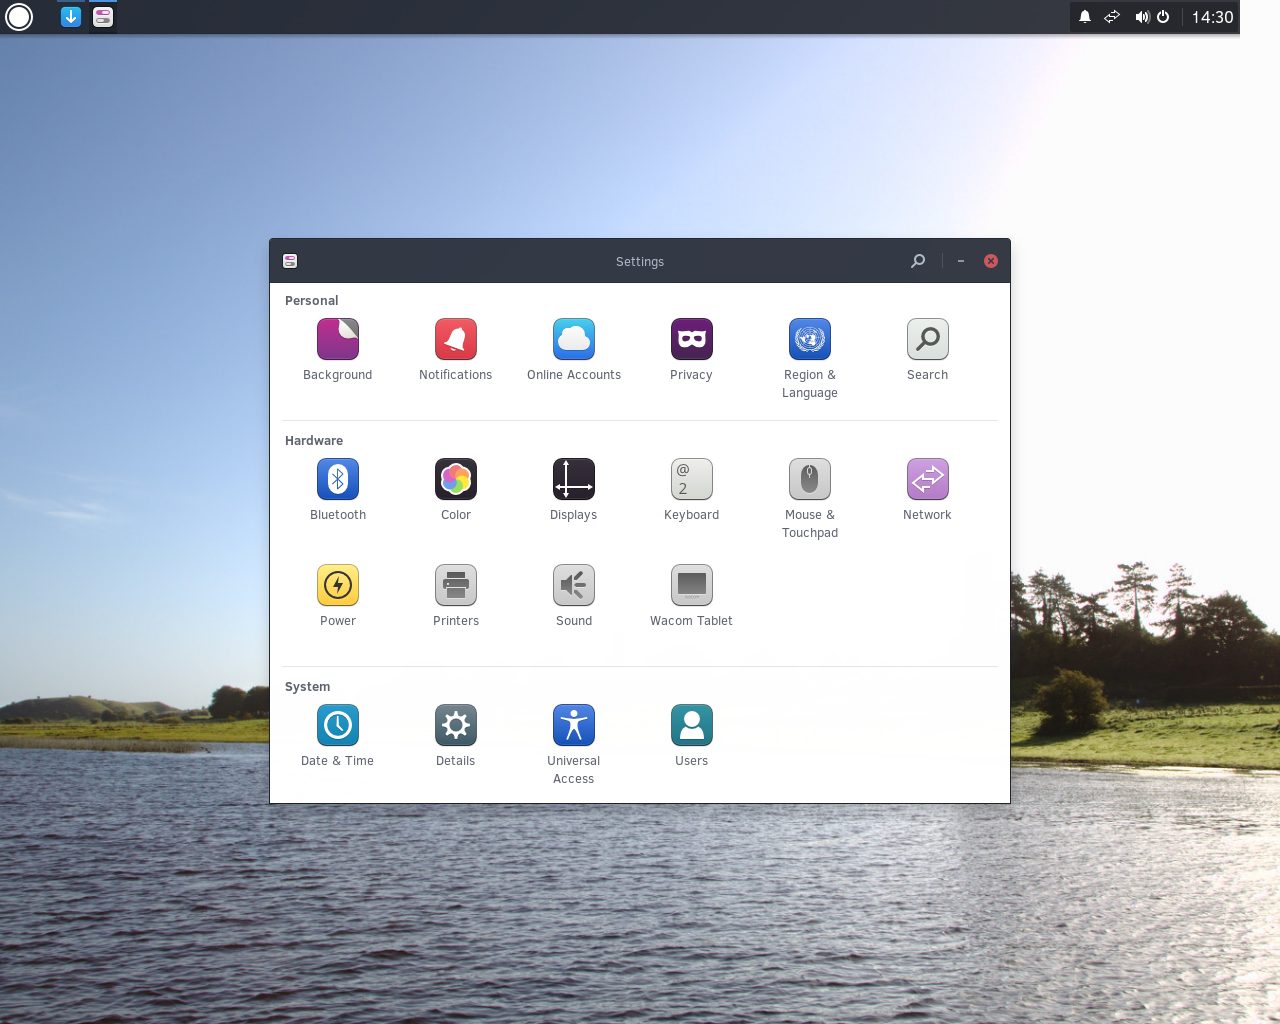Close the Settings window
The width and height of the screenshot is (1280, 1024).
tap(991, 261)
